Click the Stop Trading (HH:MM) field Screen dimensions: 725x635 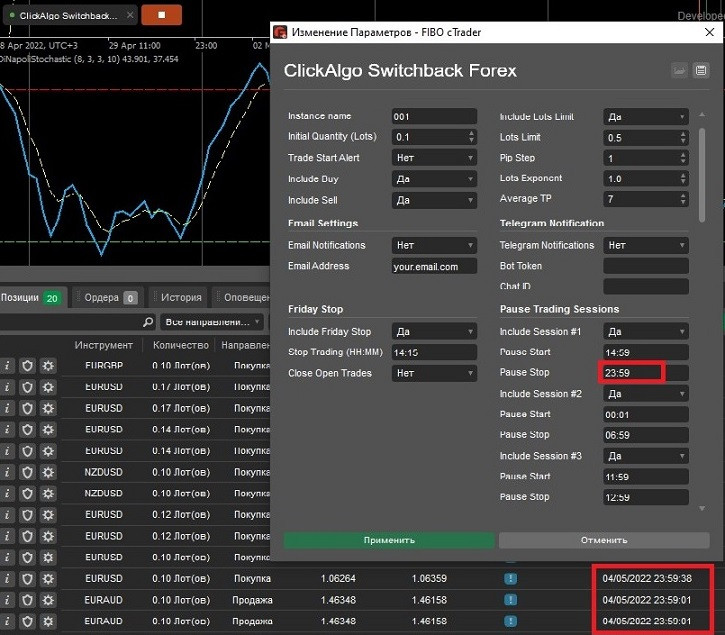coord(434,352)
